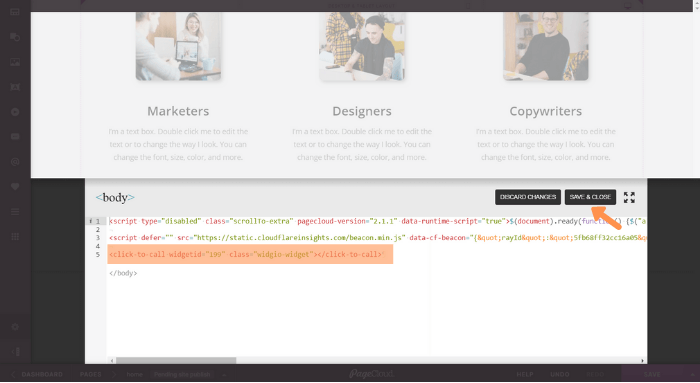This screenshot has height=383, width=700.
Task: Click the Discard Changes button
Action: 528,197
